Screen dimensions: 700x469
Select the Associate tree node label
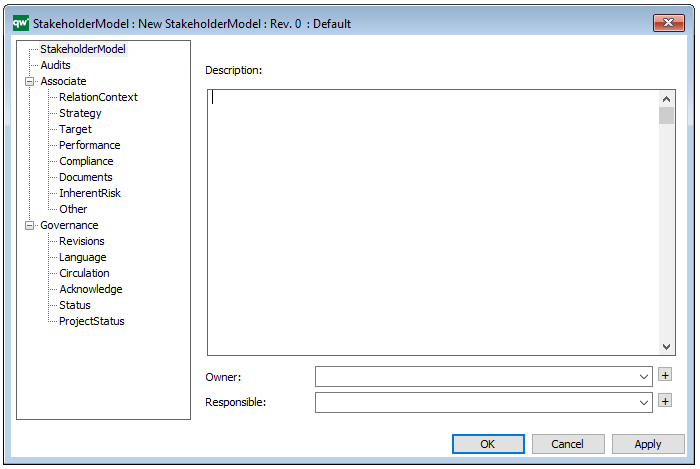(x=63, y=81)
